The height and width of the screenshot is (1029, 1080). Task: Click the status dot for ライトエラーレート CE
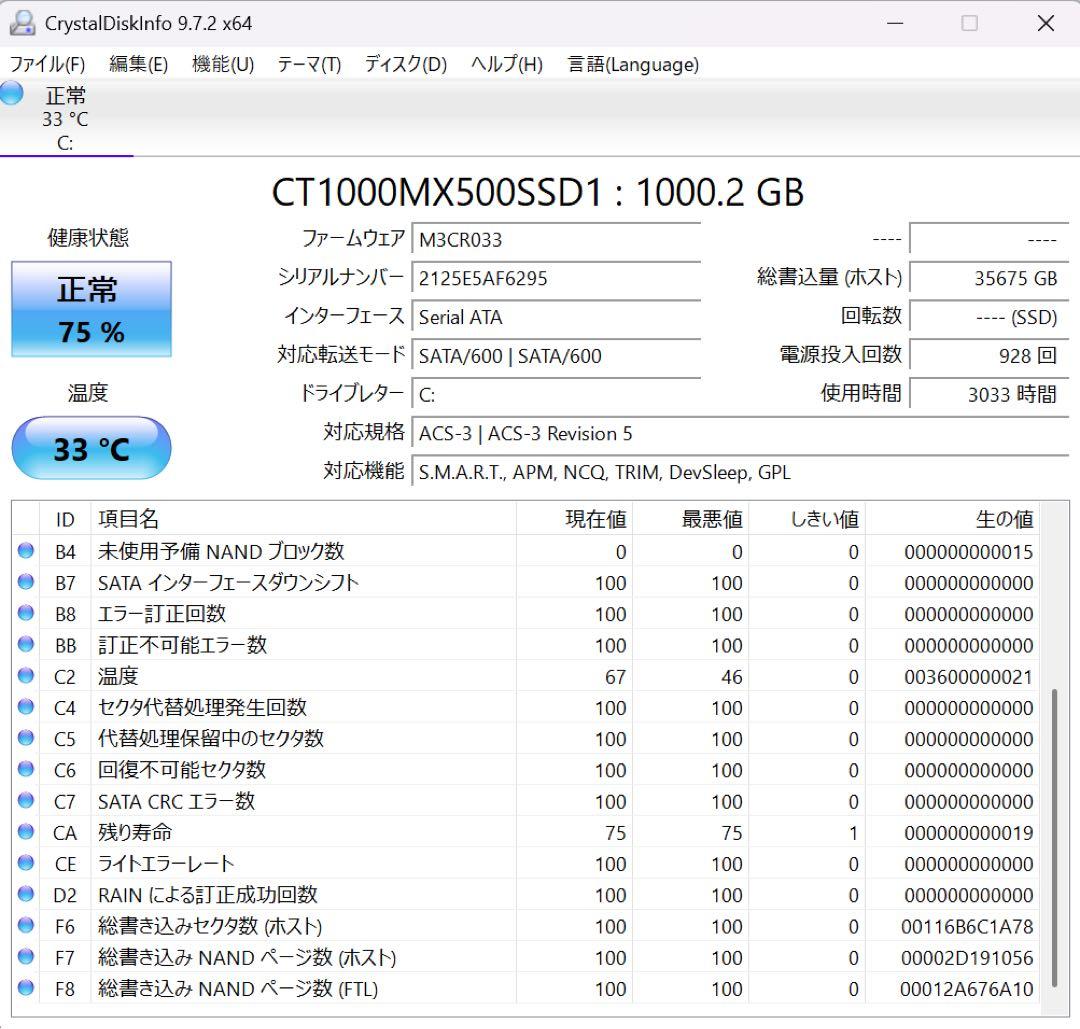[x=26, y=863]
